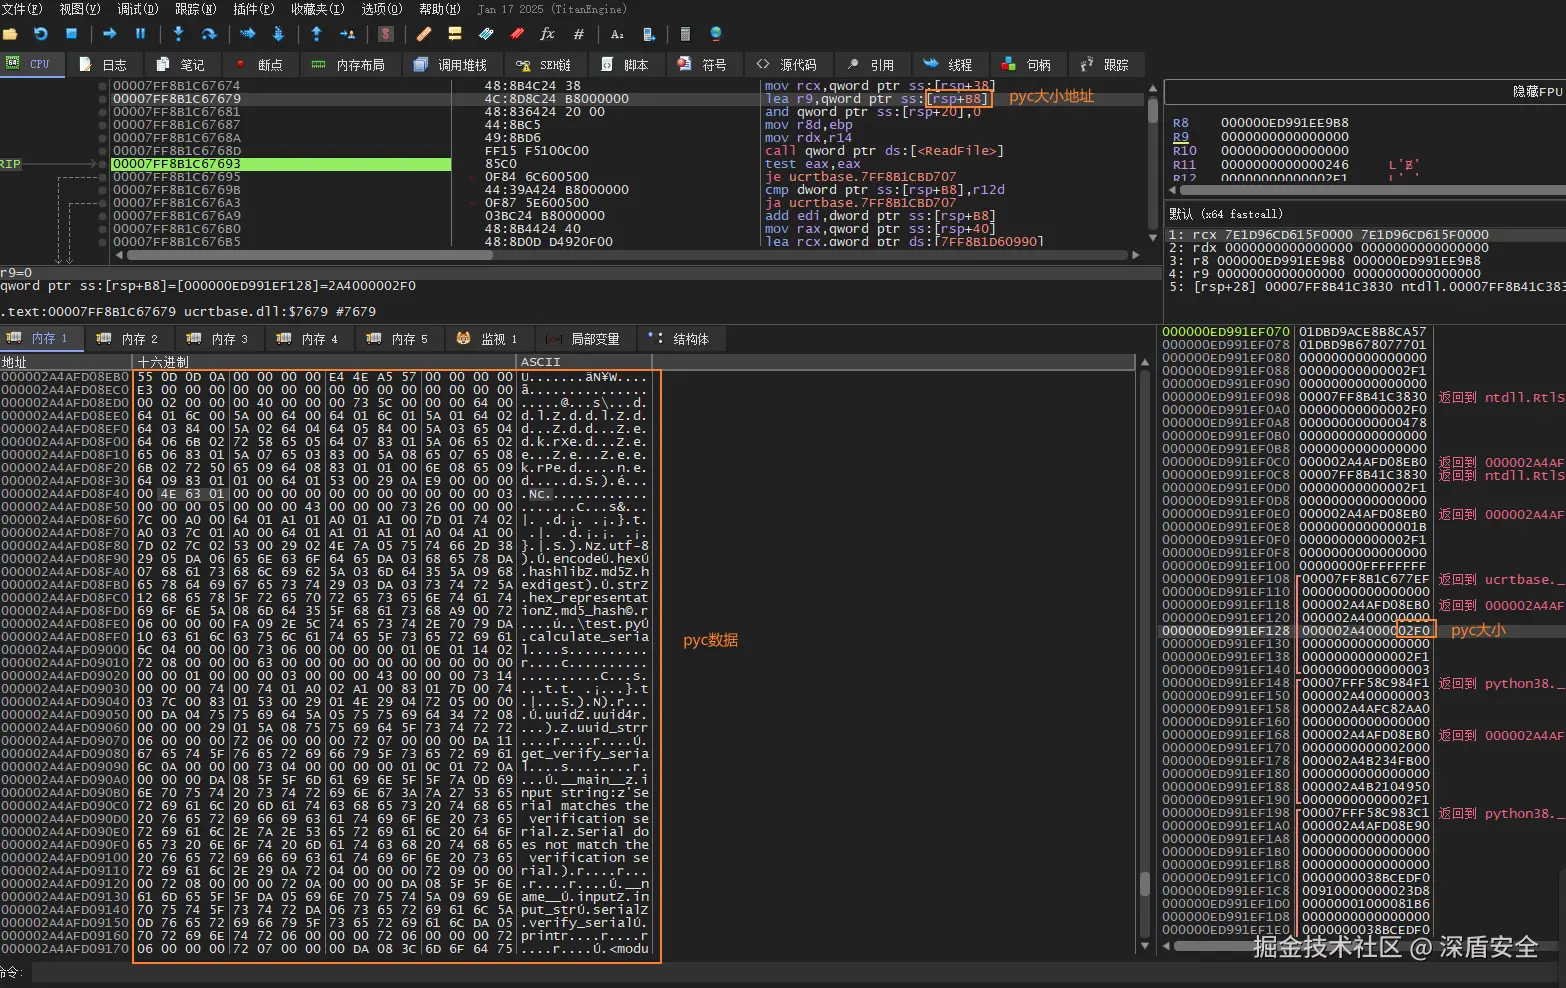
Task: Open the calling convention dropdown (x64 fastcall)
Action: coord(1226,214)
